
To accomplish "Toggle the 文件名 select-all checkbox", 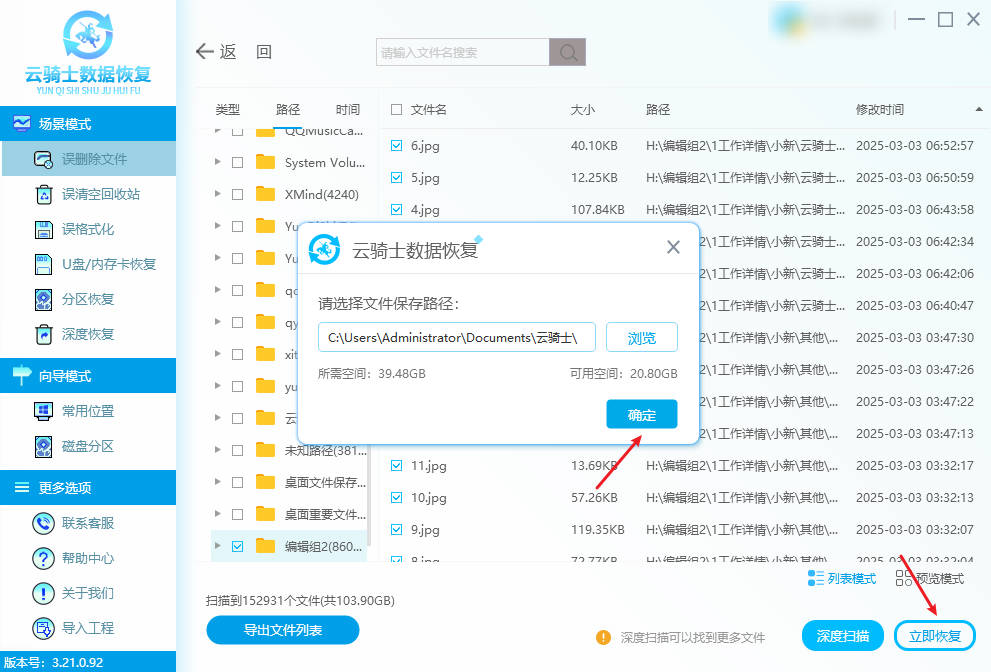I will [397, 110].
